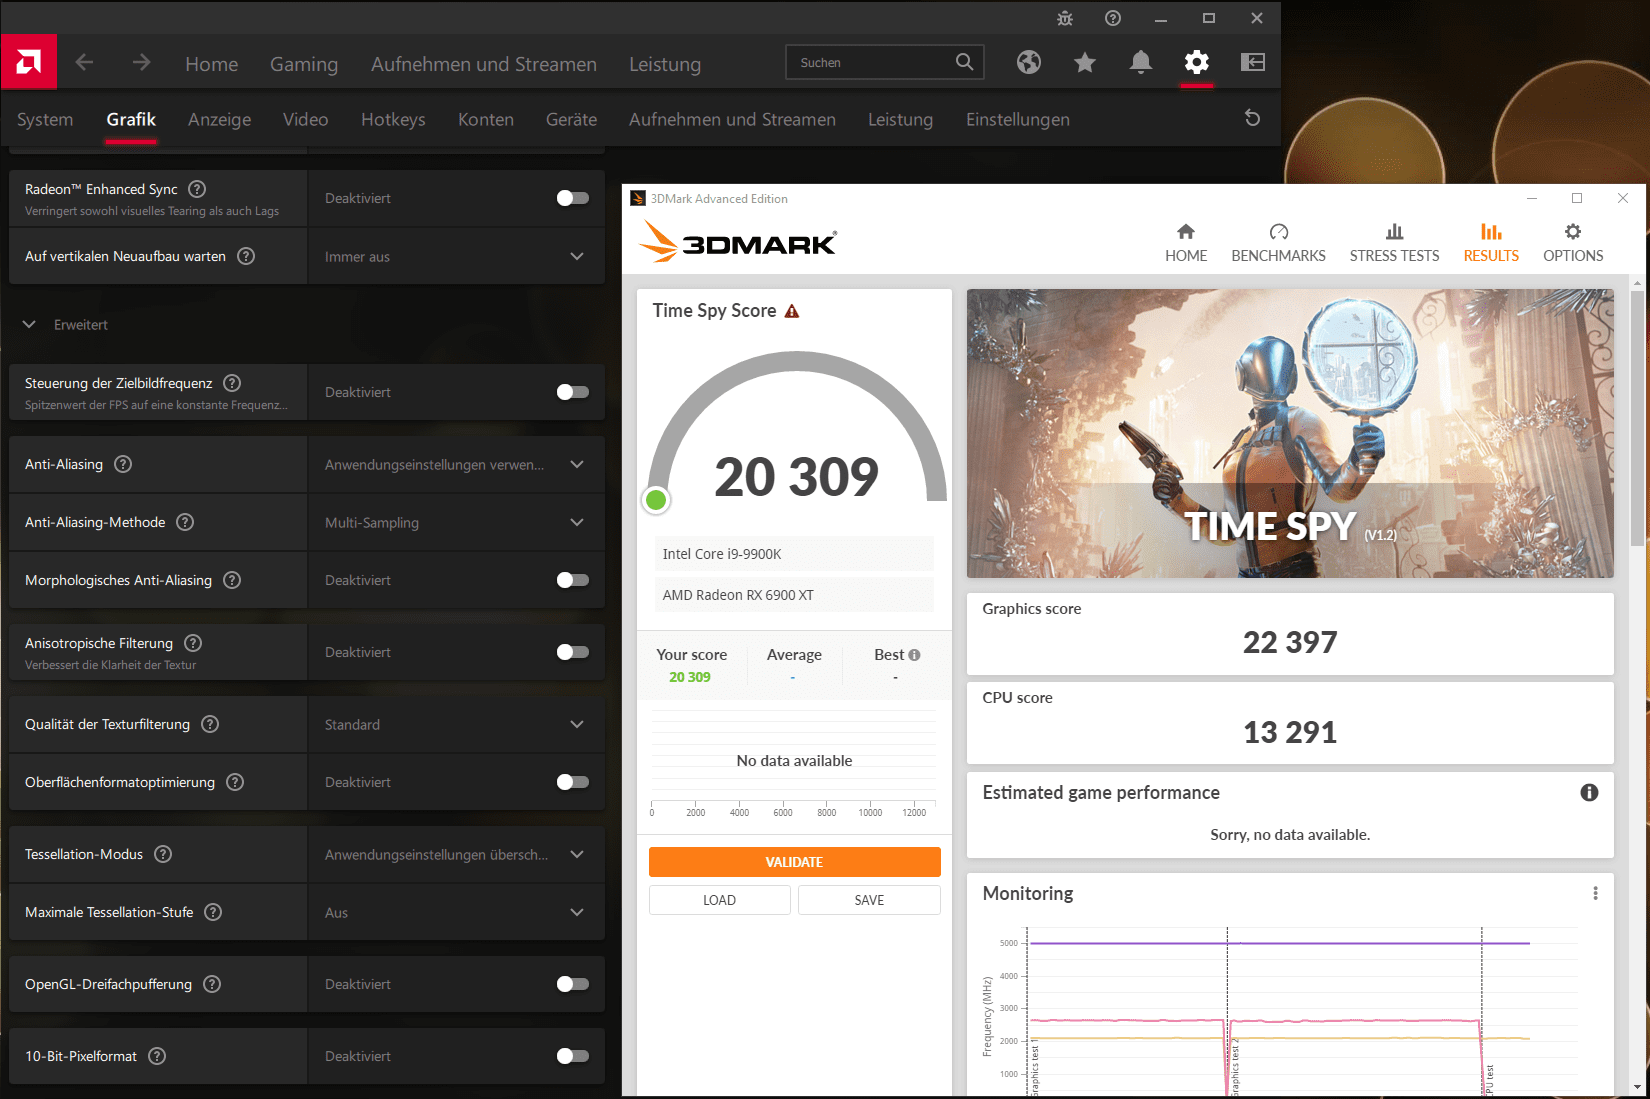Open 3DMark BENCHMARKS tab
Image resolution: width=1650 pixels, height=1099 pixels.
(1278, 243)
